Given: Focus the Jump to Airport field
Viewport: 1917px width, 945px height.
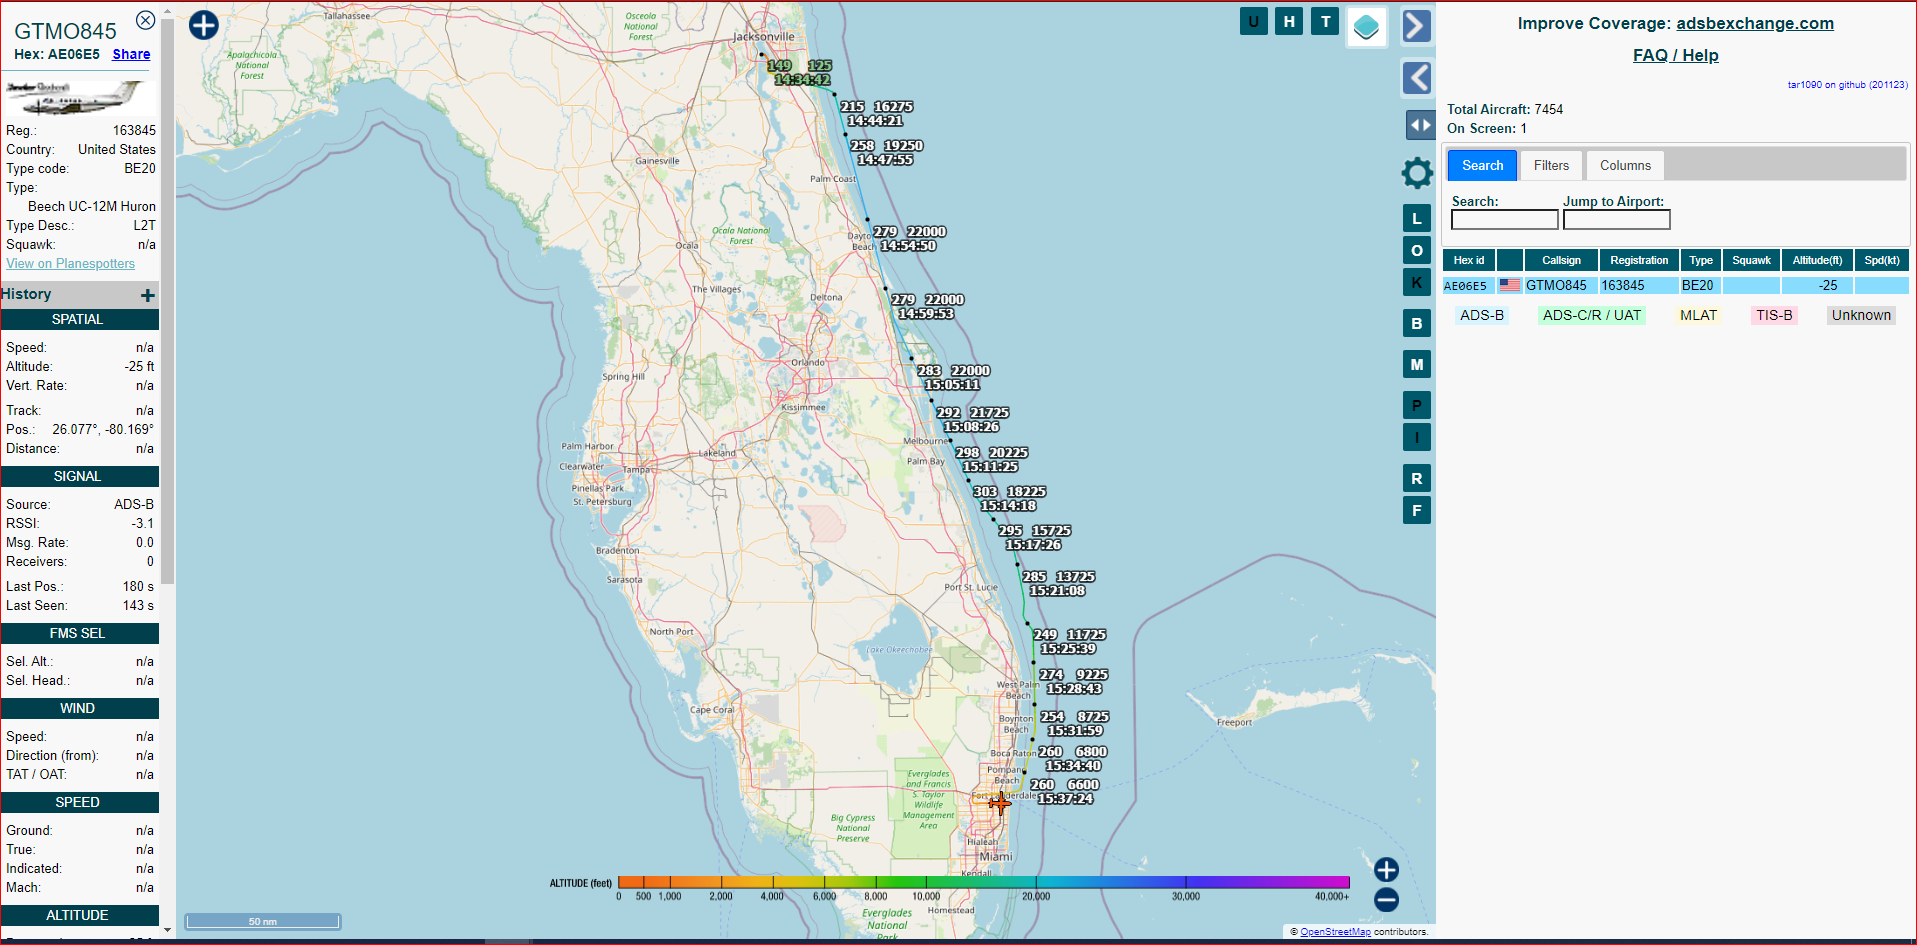Looking at the screenshot, I should [1617, 219].
